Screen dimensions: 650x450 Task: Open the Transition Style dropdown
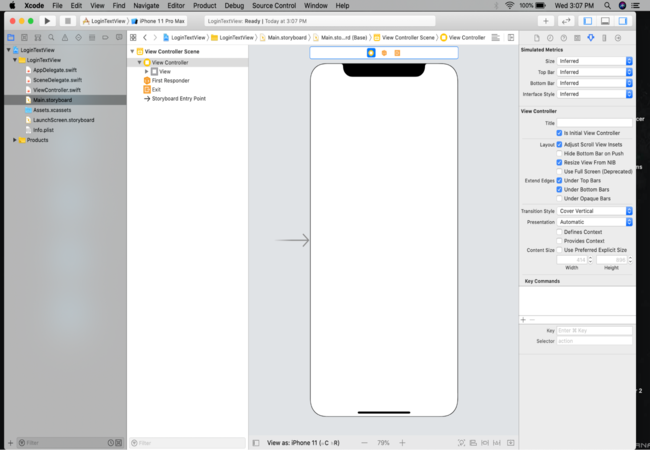click(594, 211)
